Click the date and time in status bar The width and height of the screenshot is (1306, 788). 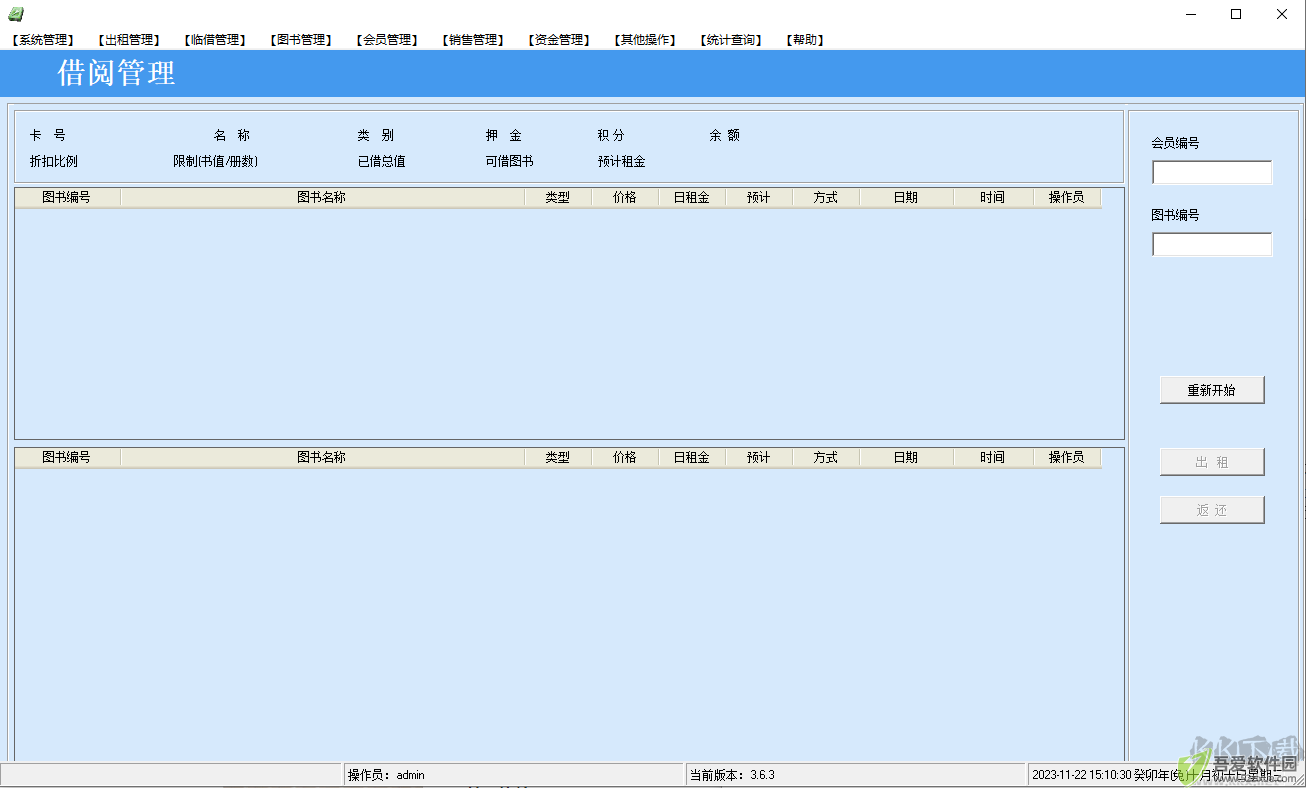coord(1165,775)
